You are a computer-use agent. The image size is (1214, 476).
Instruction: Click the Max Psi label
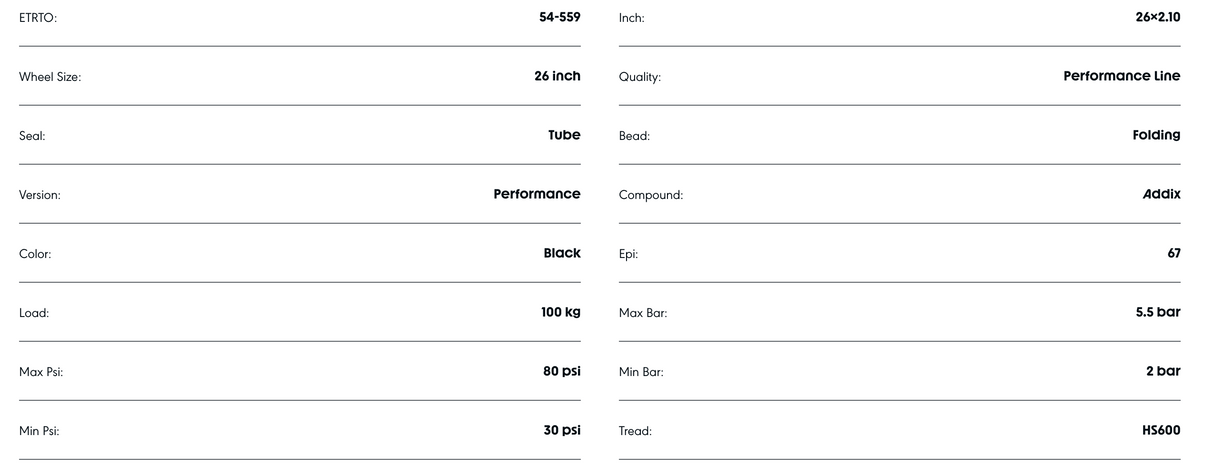coord(42,372)
